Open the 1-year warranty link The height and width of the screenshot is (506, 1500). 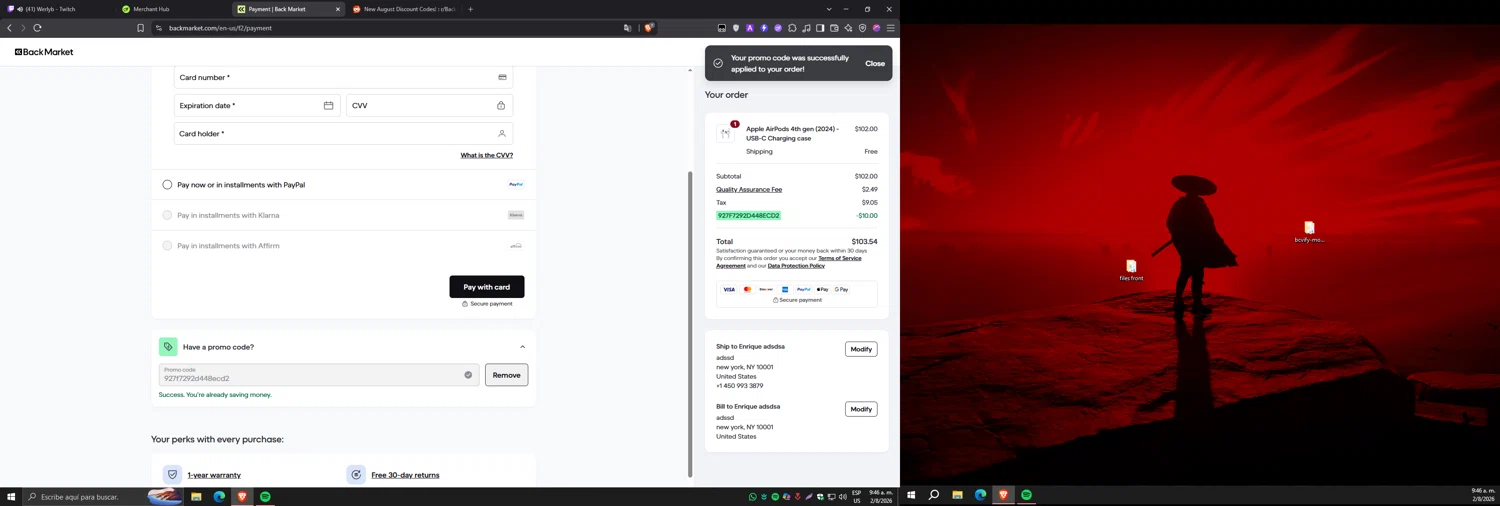(x=214, y=475)
